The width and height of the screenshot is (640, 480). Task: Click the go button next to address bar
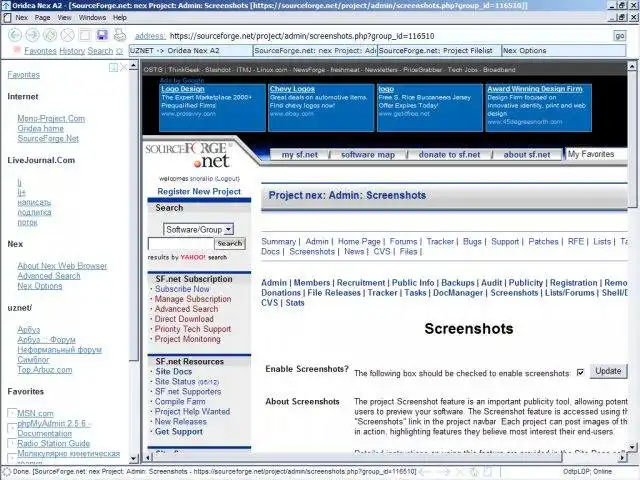(x=620, y=36)
